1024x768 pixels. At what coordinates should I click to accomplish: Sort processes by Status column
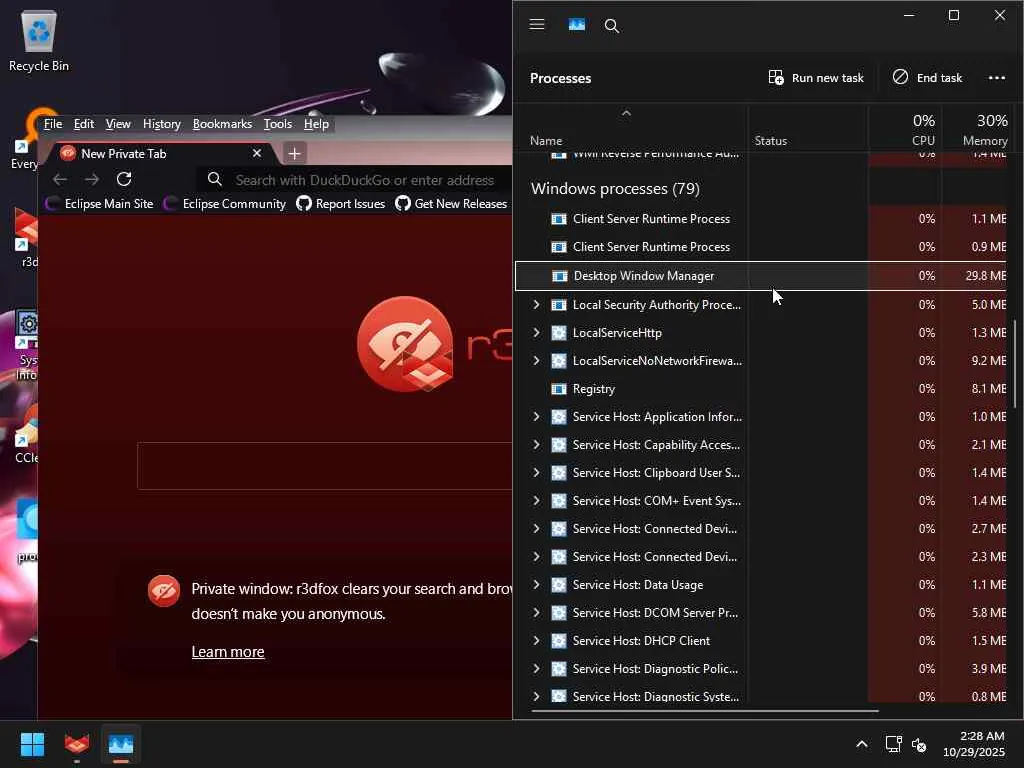point(771,140)
